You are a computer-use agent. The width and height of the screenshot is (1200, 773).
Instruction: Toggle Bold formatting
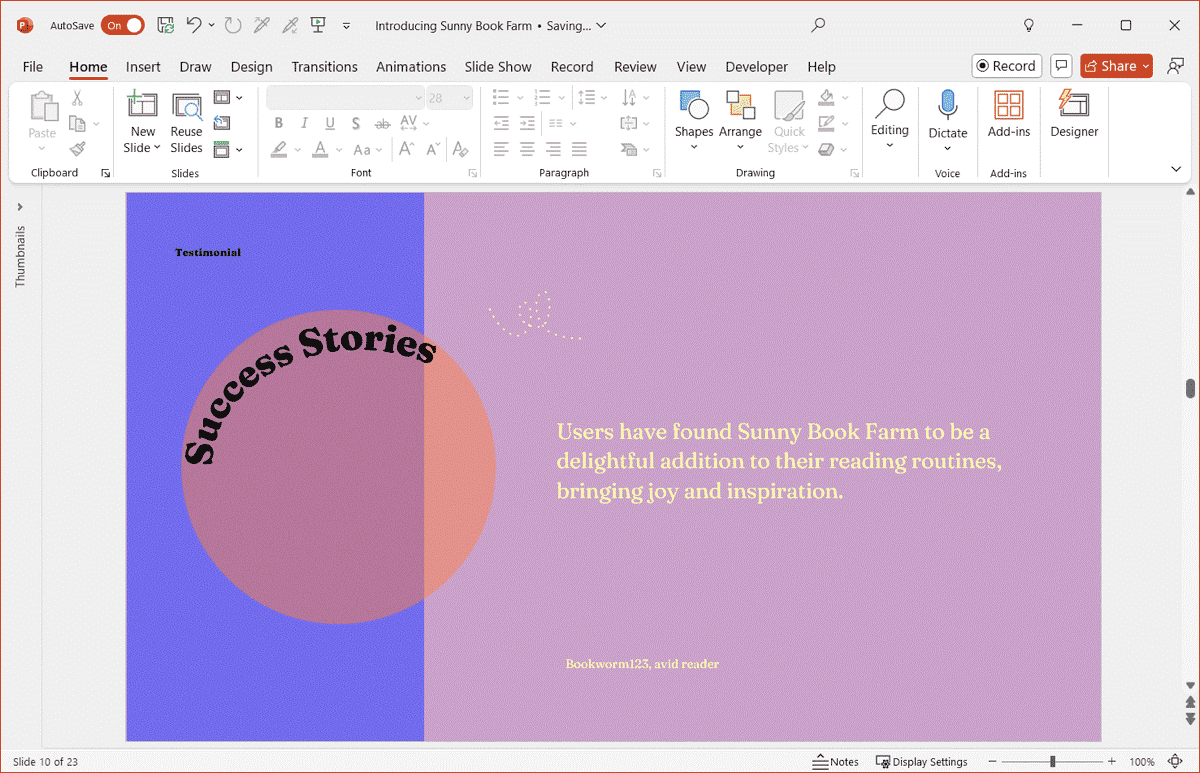click(278, 123)
